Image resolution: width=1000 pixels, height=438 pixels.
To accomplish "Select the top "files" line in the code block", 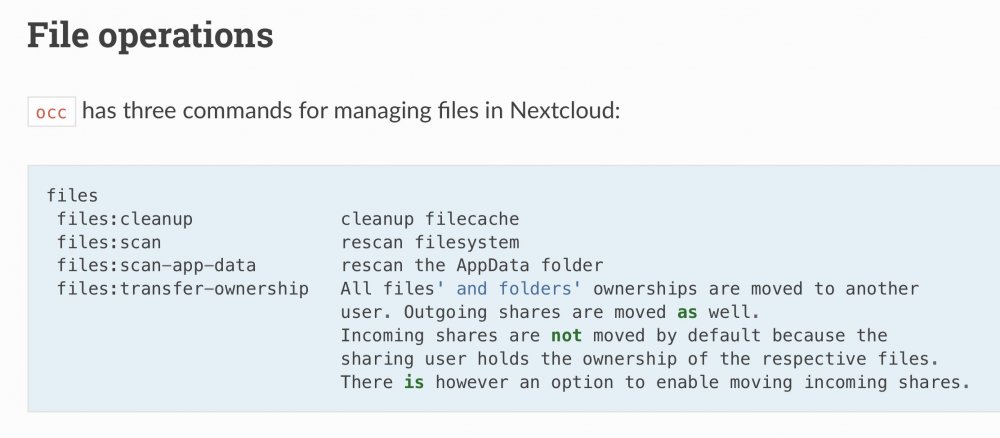I will 72,196.
